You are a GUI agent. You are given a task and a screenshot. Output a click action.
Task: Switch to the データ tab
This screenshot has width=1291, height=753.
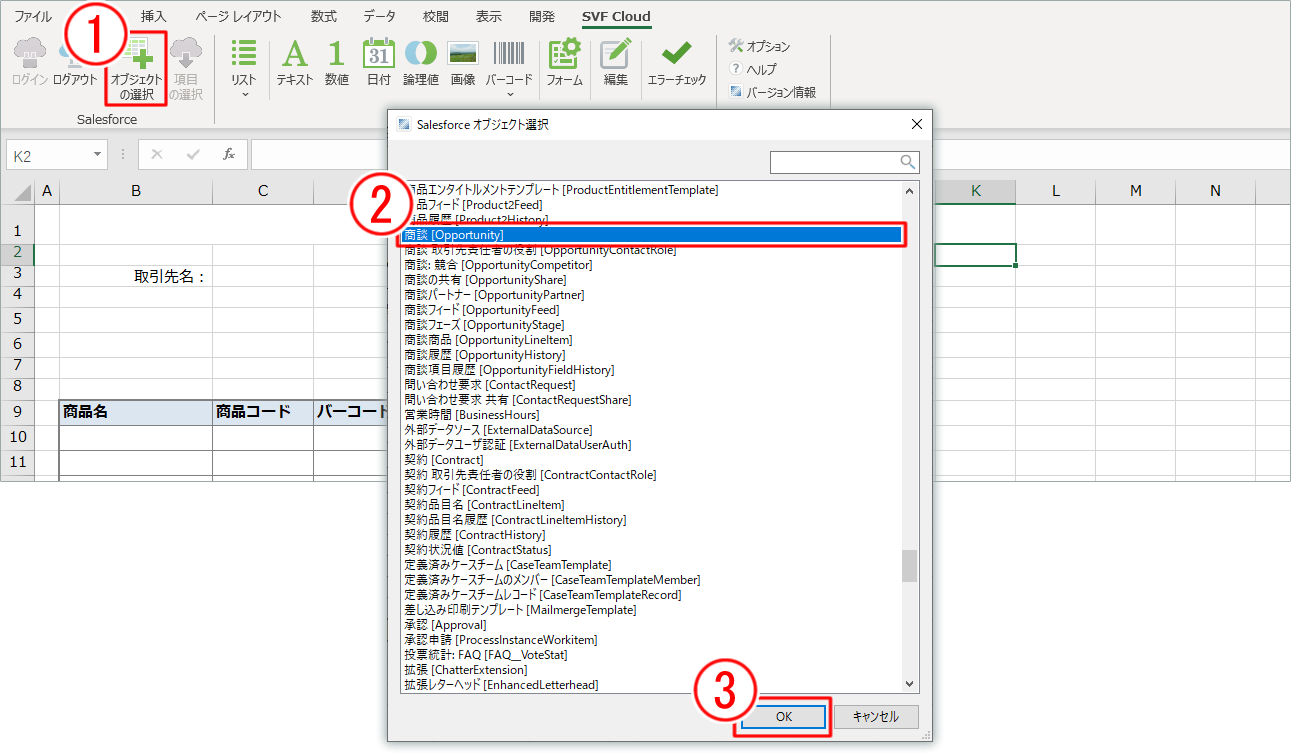click(x=380, y=16)
